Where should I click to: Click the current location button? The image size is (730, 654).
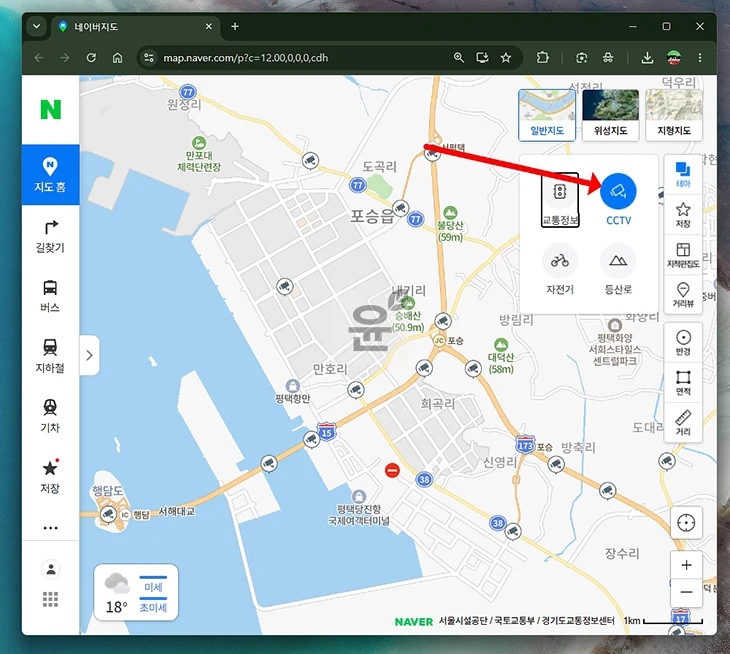click(x=686, y=523)
